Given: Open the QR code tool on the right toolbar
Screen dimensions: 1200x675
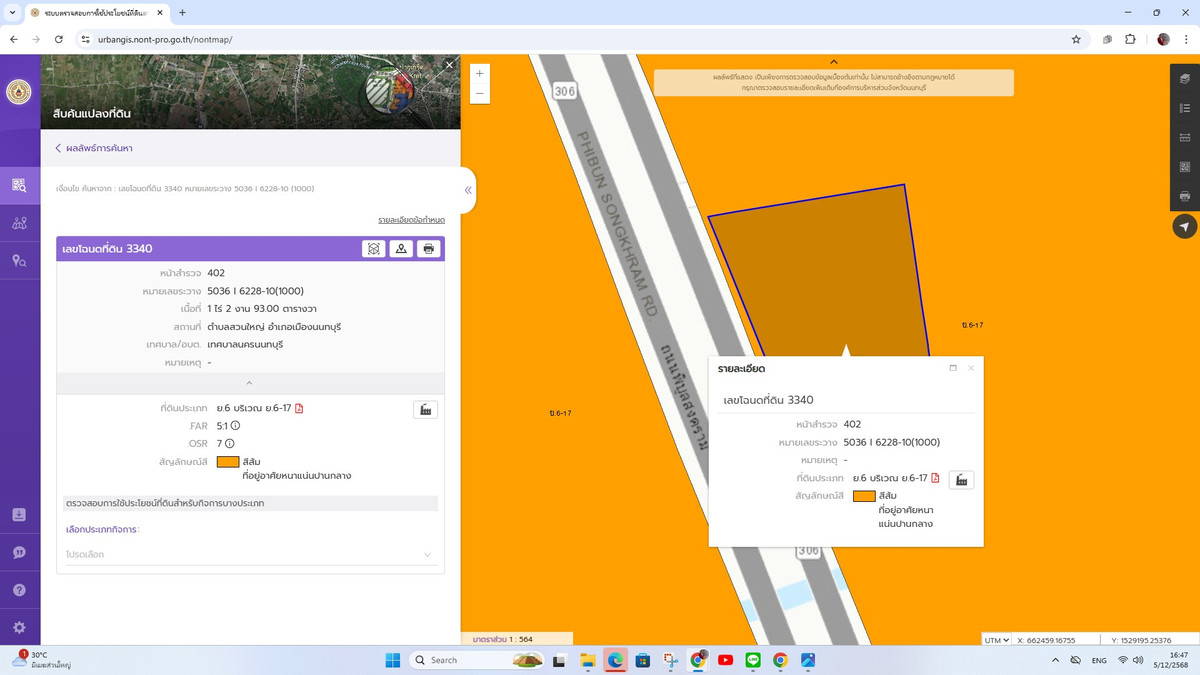Looking at the screenshot, I should click(x=1186, y=167).
